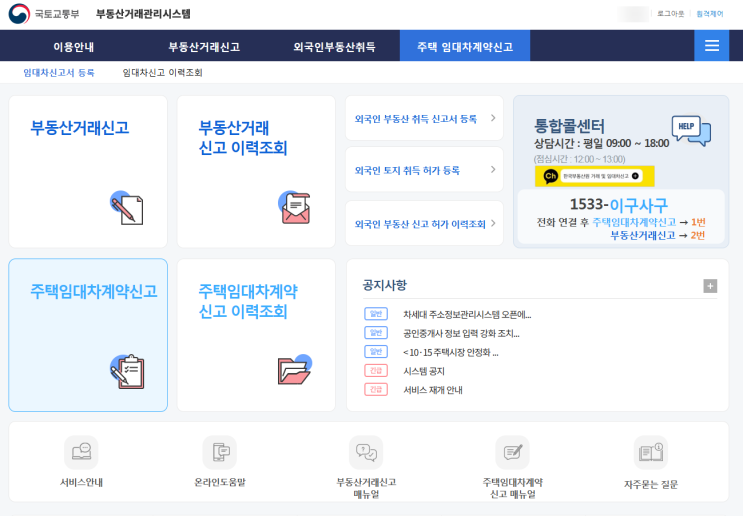Click the 자주묻는 질문 label text

(651, 484)
